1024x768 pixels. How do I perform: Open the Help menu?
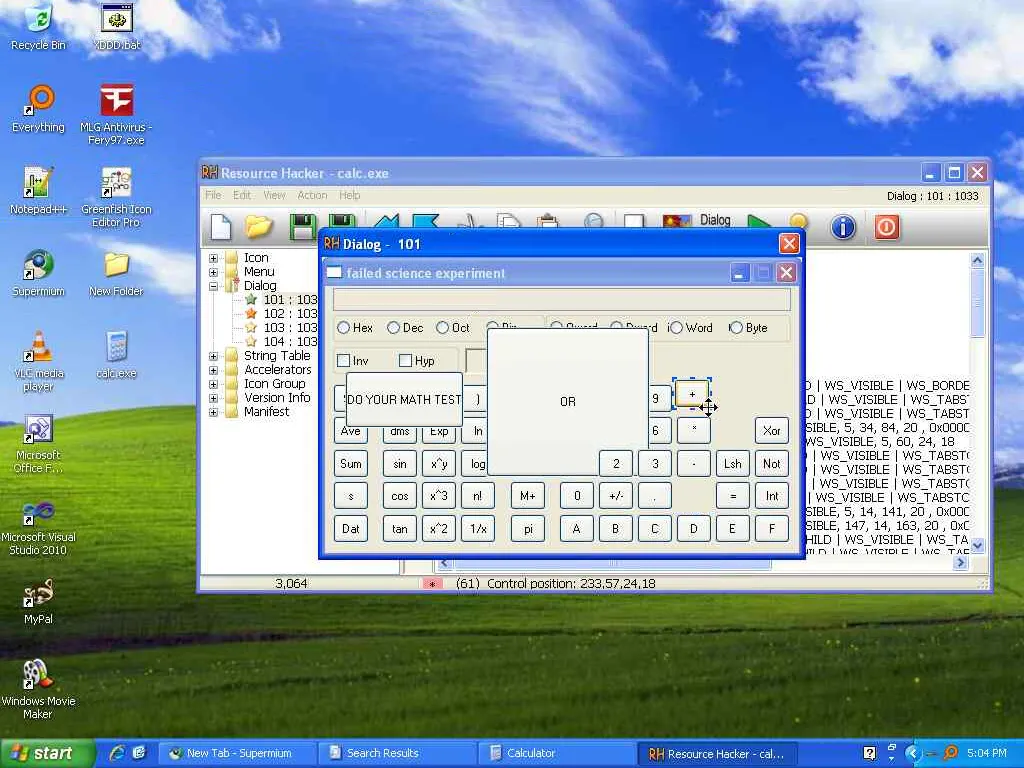349,195
